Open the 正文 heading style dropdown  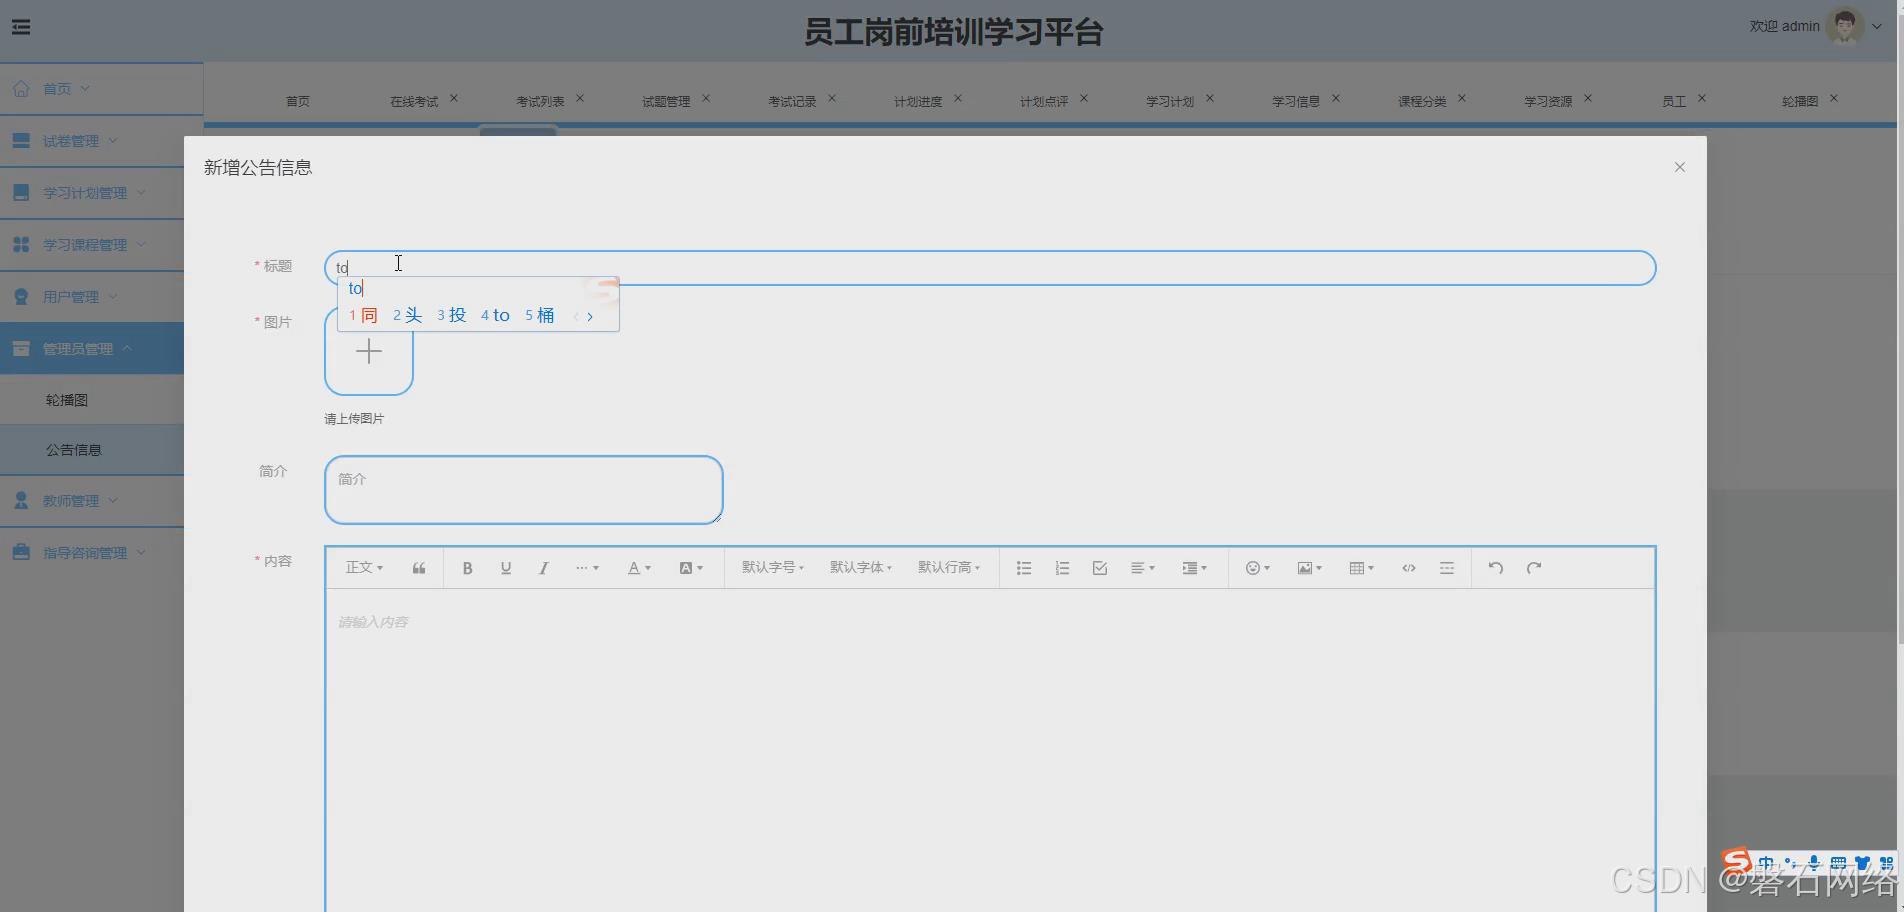tap(364, 568)
